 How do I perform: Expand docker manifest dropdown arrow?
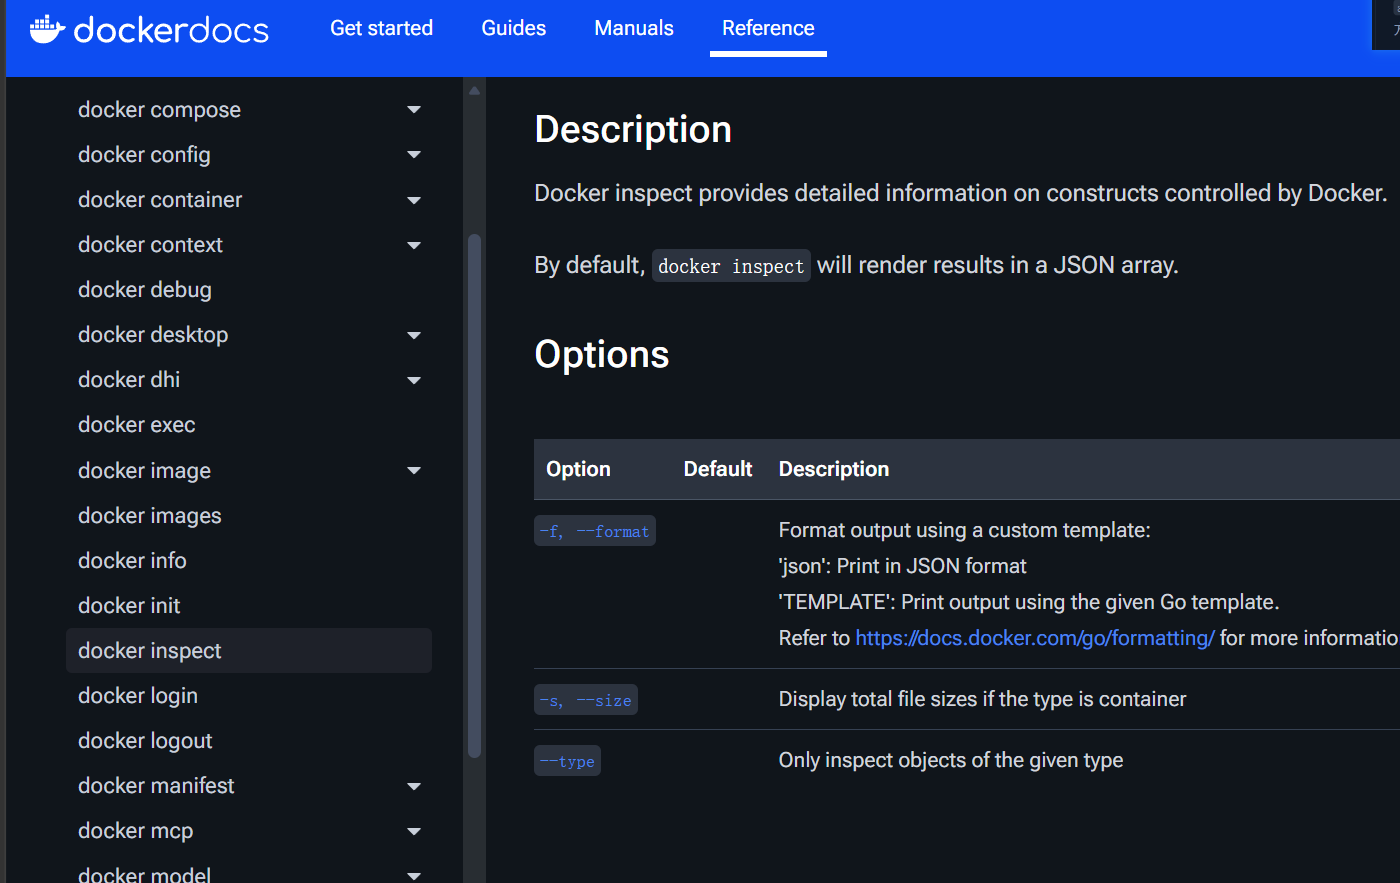click(414, 786)
